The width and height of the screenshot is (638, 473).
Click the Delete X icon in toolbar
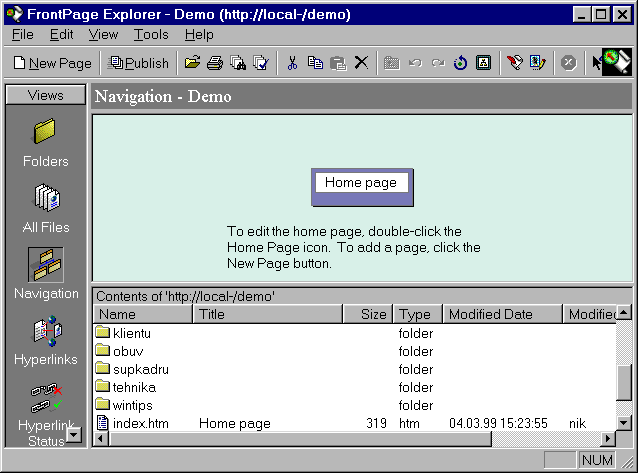(361, 63)
